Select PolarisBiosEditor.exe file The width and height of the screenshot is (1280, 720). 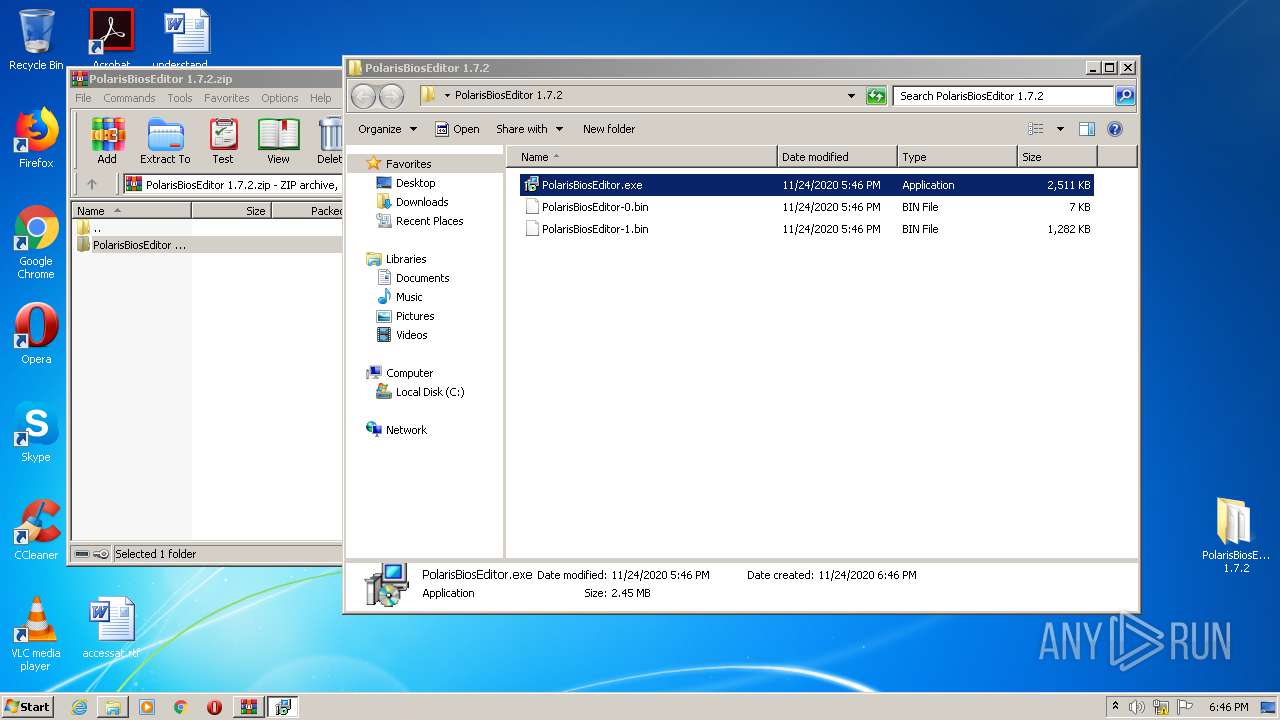tap(806, 185)
